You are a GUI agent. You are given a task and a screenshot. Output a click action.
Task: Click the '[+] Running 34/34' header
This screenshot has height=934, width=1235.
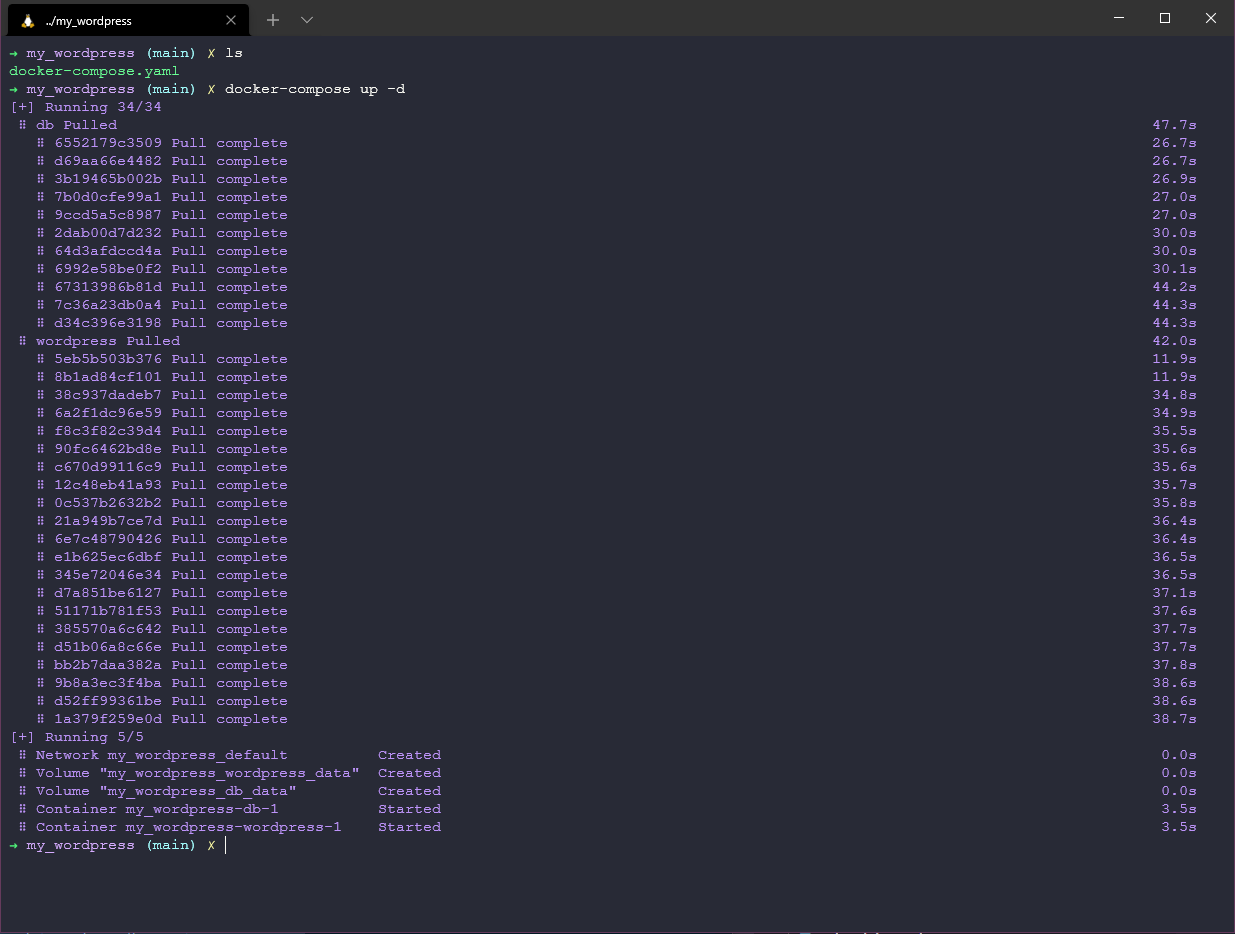pyautogui.click(x=85, y=107)
